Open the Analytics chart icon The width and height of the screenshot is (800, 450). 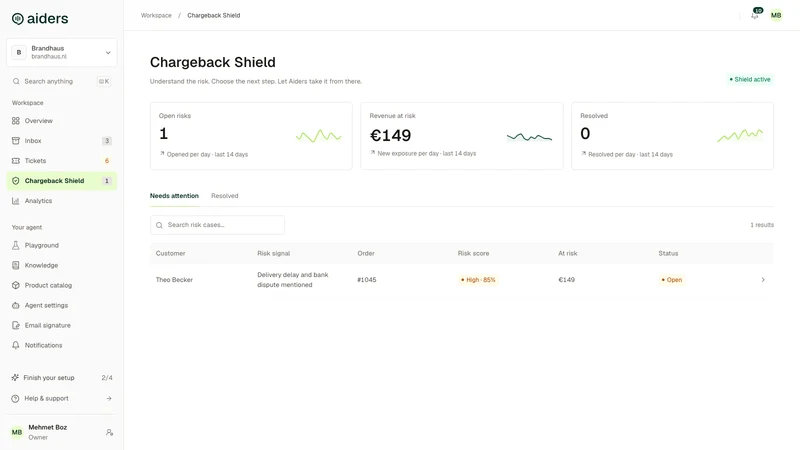pyautogui.click(x=16, y=201)
